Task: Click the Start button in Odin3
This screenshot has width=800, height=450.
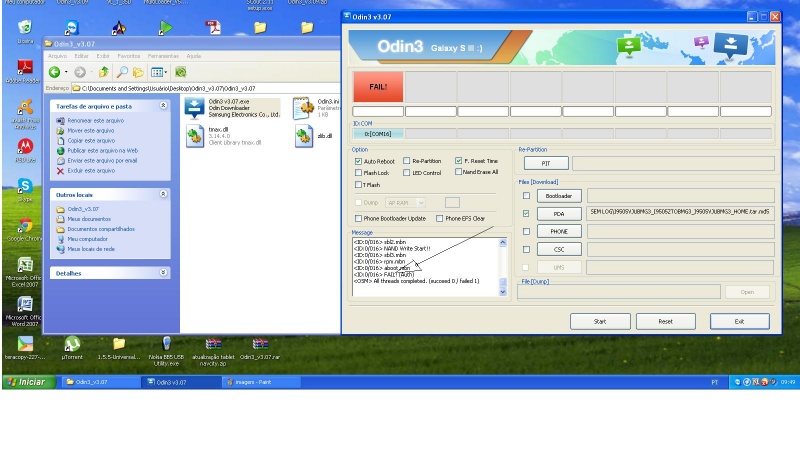Action: point(600,321)
